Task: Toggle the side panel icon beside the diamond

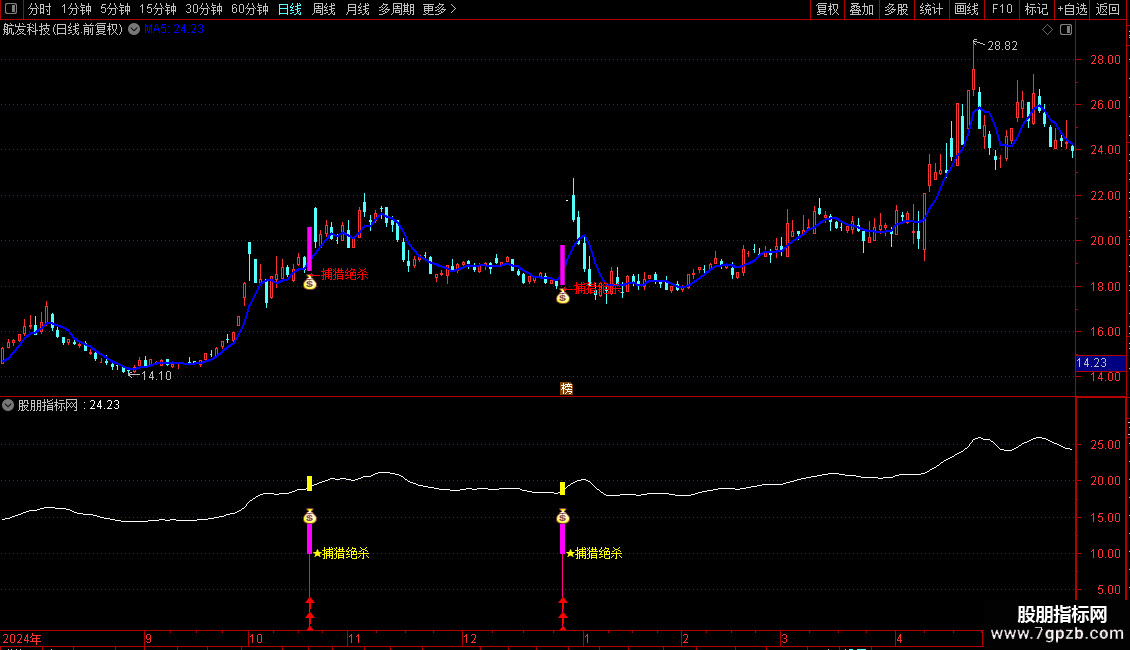Action: click(1065, 30)
